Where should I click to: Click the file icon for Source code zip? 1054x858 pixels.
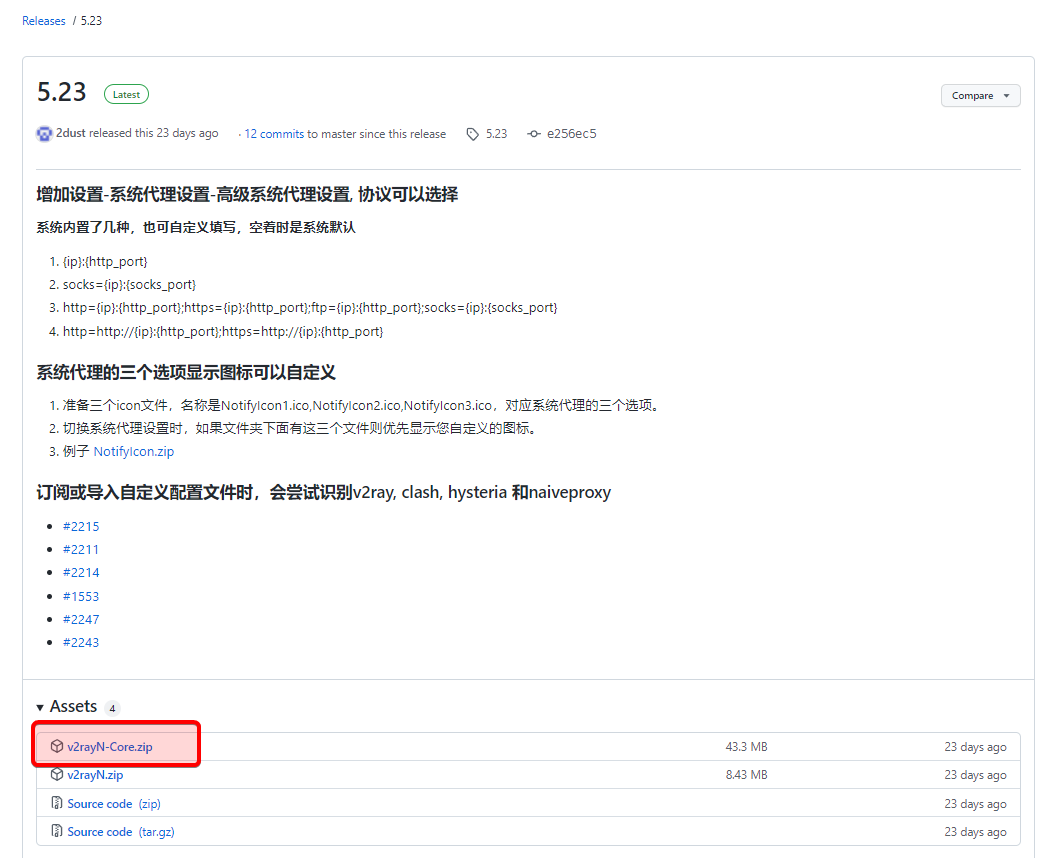coord(57,804)
